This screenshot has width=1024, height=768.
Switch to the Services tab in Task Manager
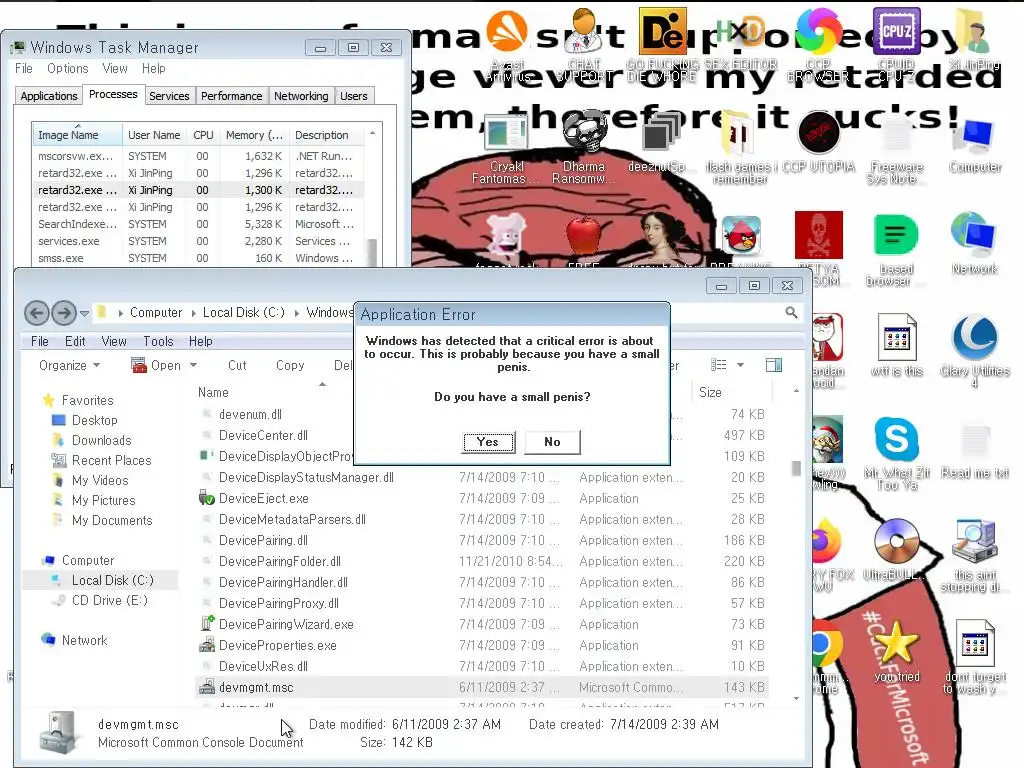coord(169,96)
